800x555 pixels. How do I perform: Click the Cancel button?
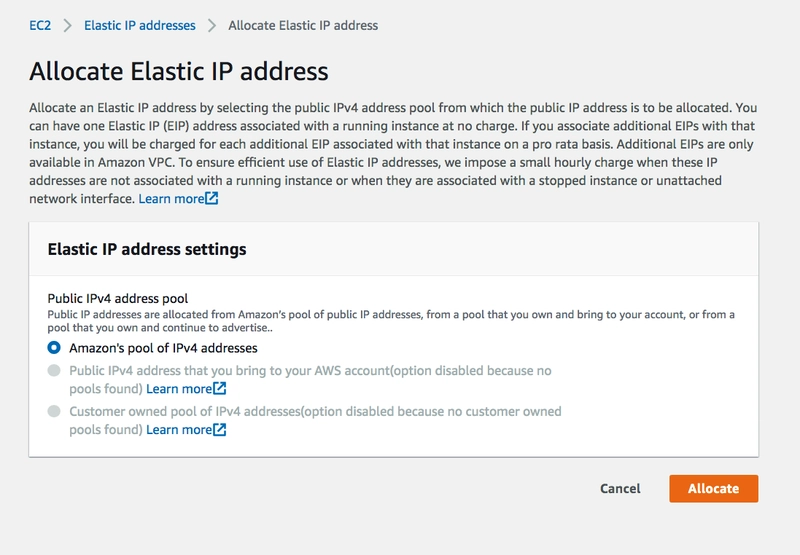620,489
